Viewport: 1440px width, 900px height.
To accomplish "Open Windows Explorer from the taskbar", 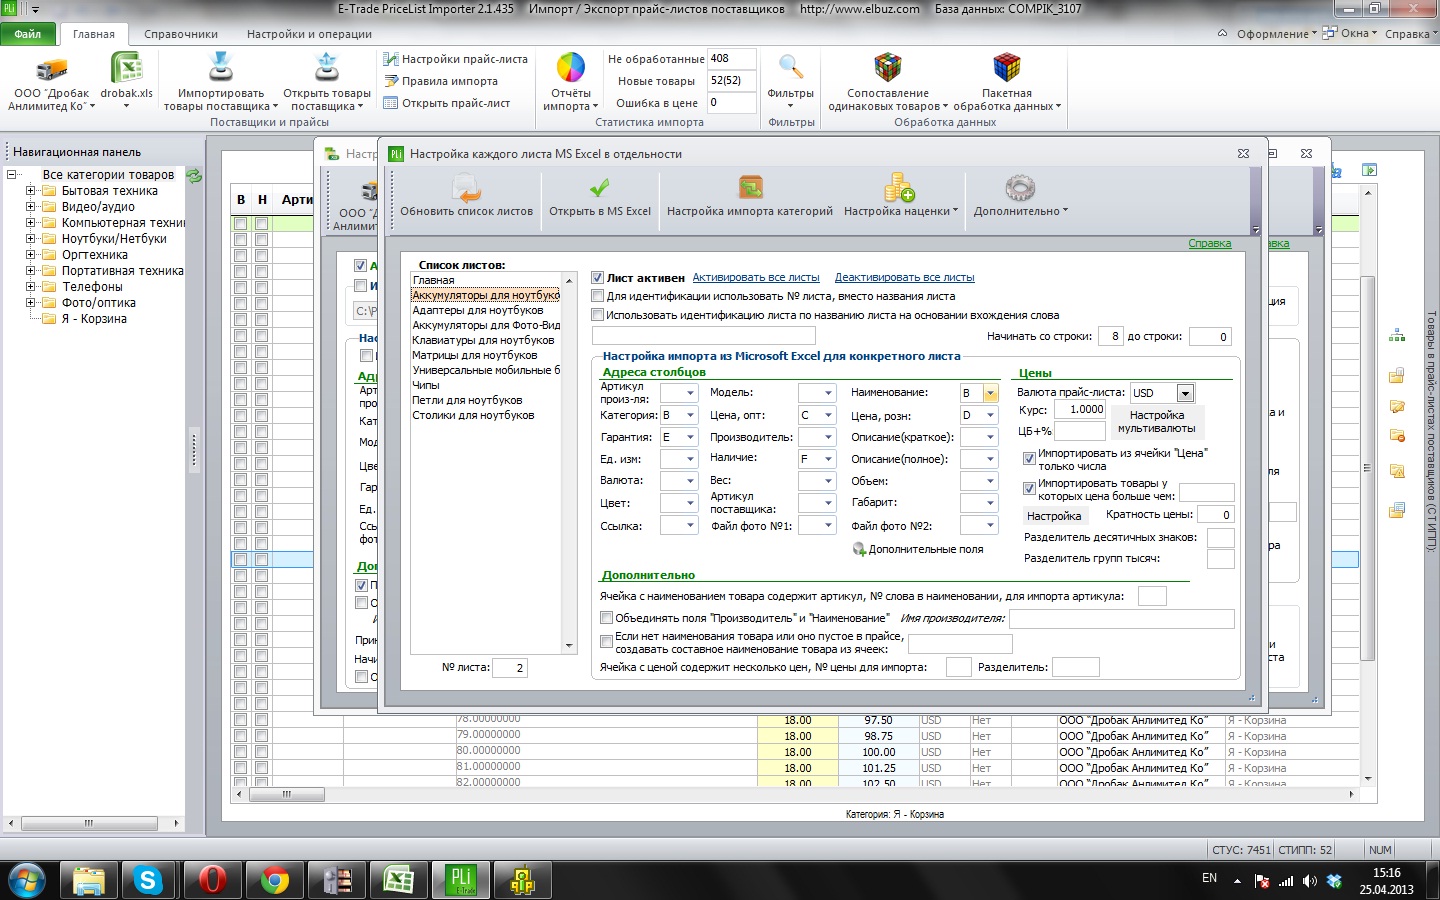I will 88,880.
